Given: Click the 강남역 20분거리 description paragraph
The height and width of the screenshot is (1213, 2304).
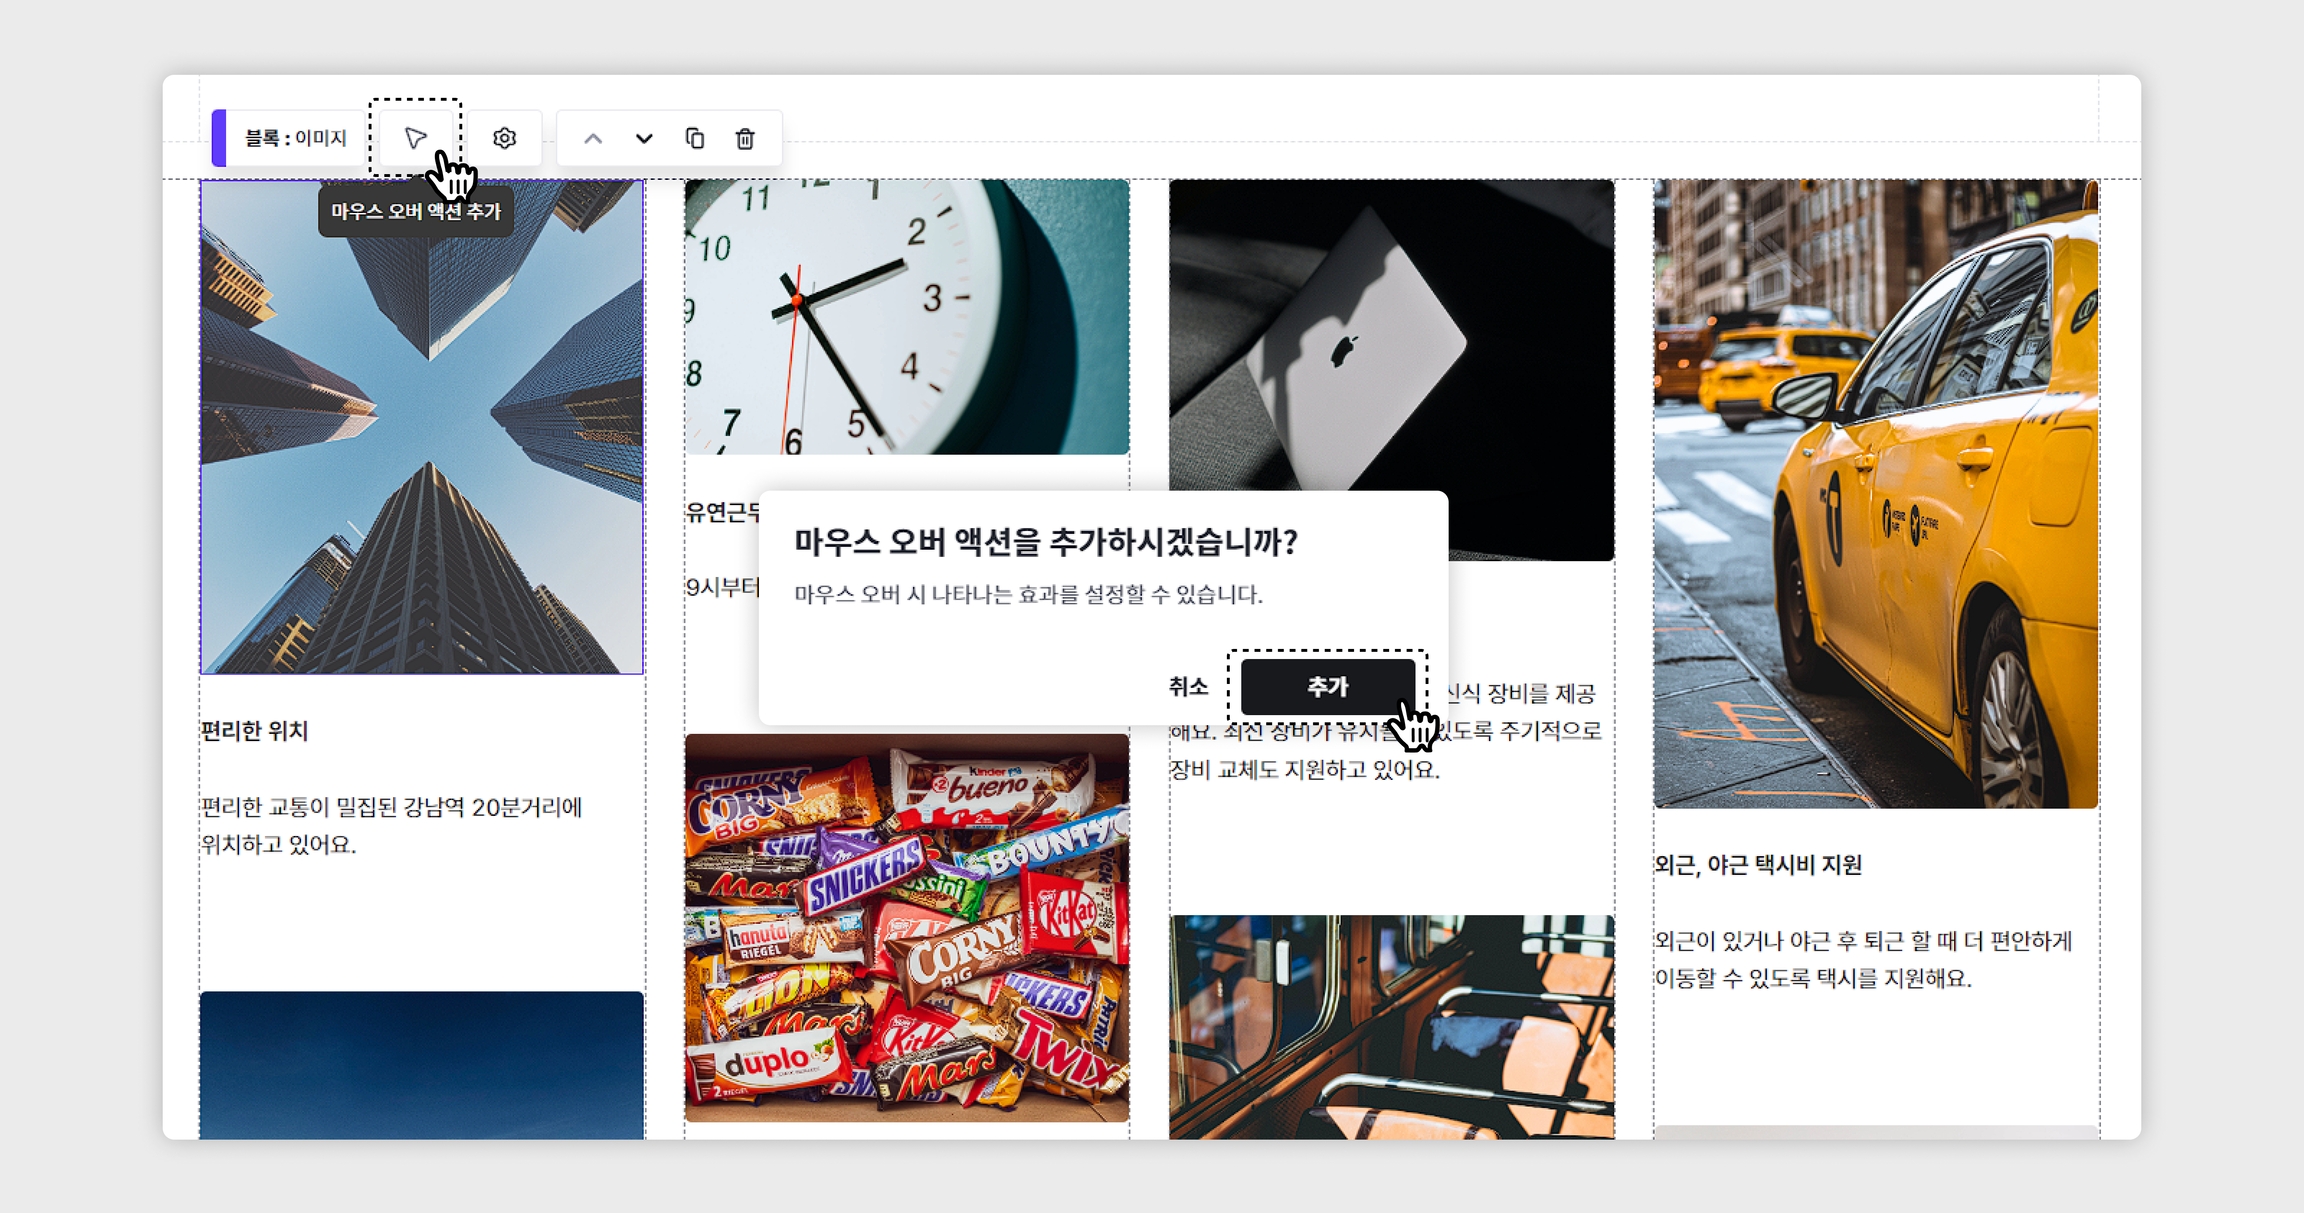Looking at the screenshot, I should pos(390,825).
